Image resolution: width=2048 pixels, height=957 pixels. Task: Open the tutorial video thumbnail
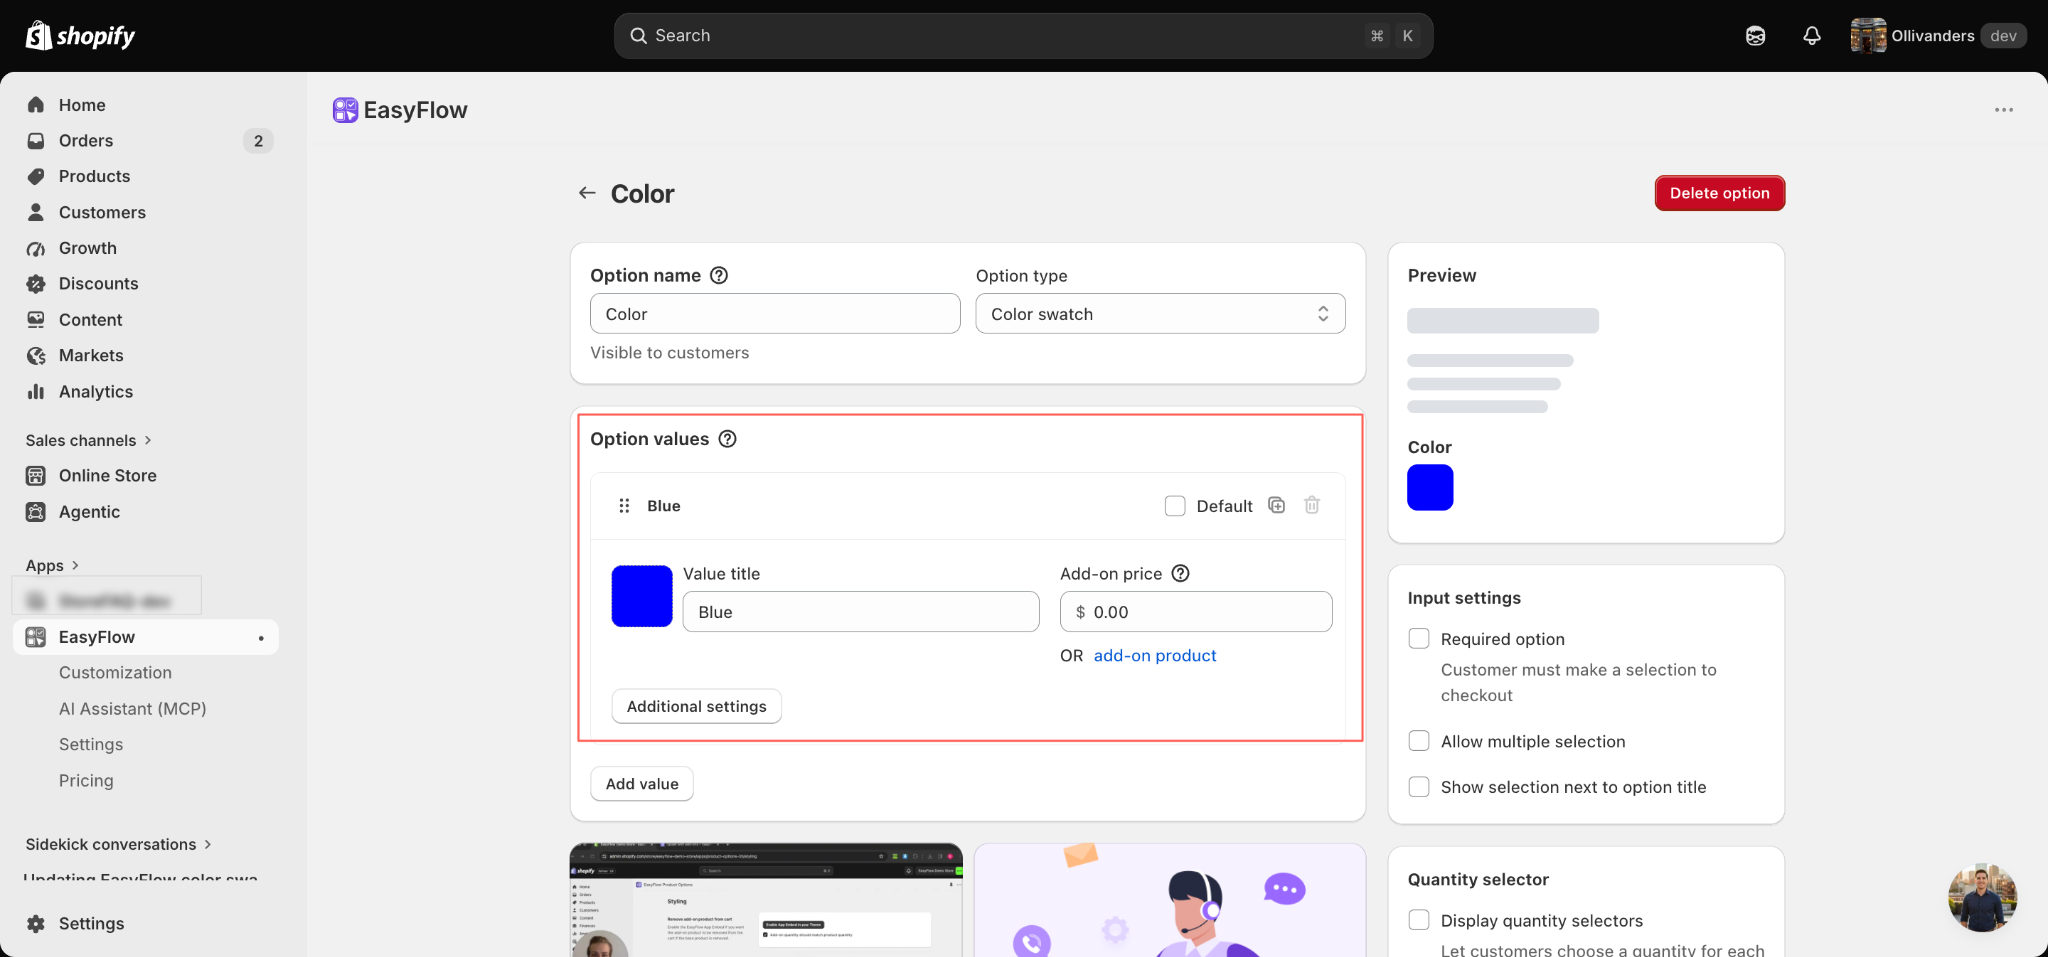click(766, 900)
